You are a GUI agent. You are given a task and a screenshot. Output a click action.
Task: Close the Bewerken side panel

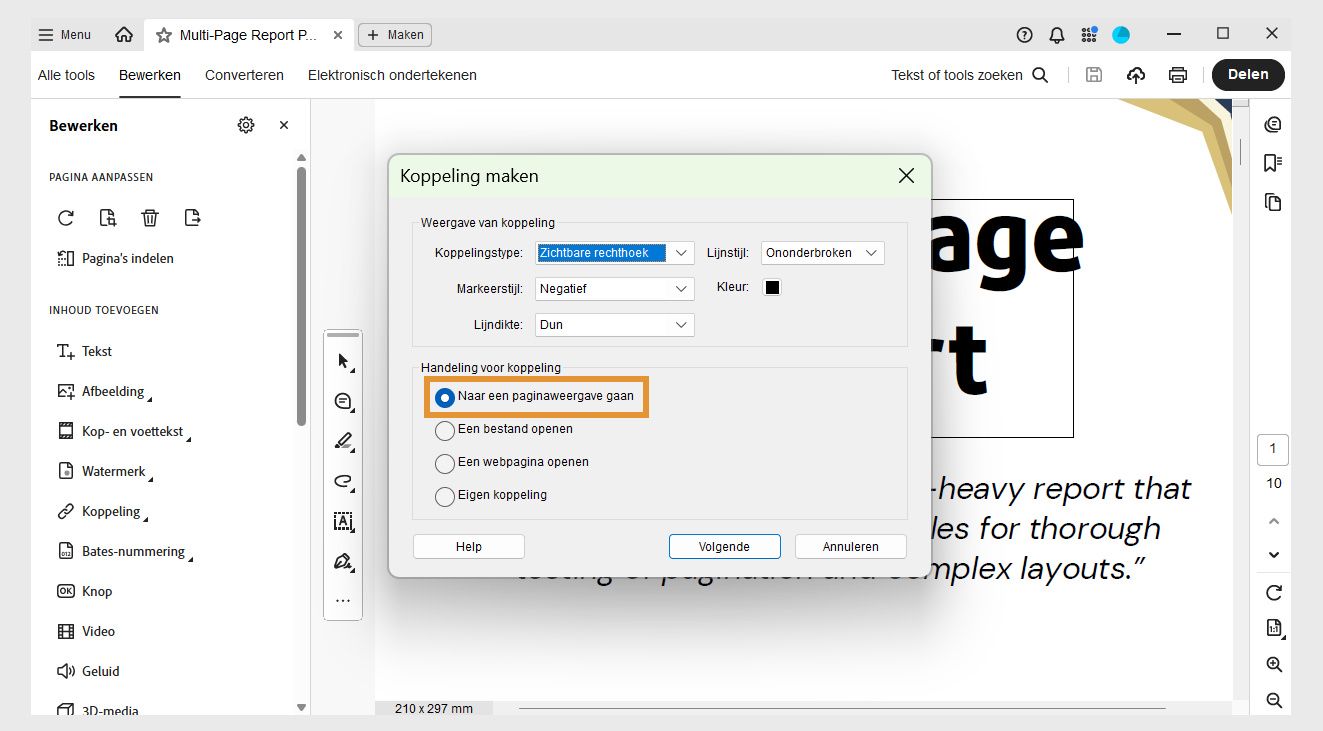tap(284, 125)
